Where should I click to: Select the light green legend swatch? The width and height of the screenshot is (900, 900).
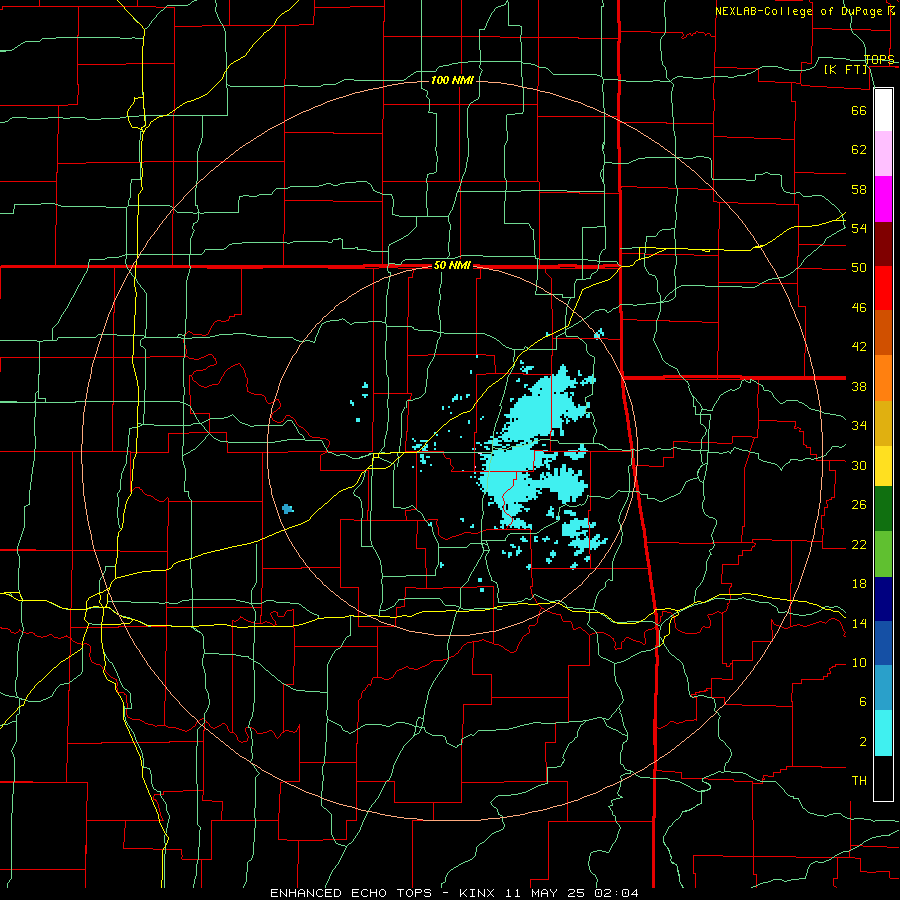pos(883,554)
